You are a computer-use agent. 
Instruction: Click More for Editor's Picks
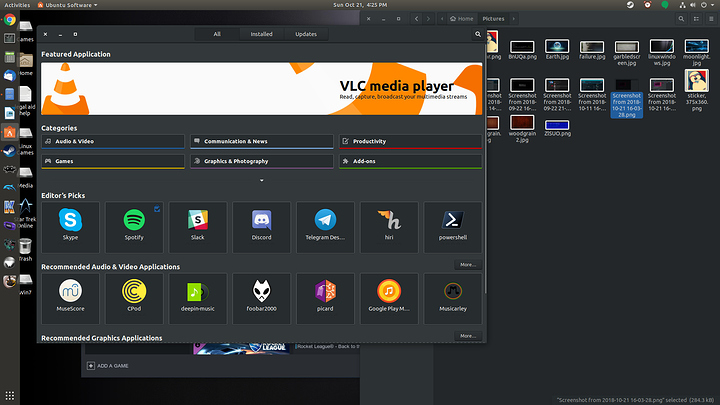tap(466, 265)
